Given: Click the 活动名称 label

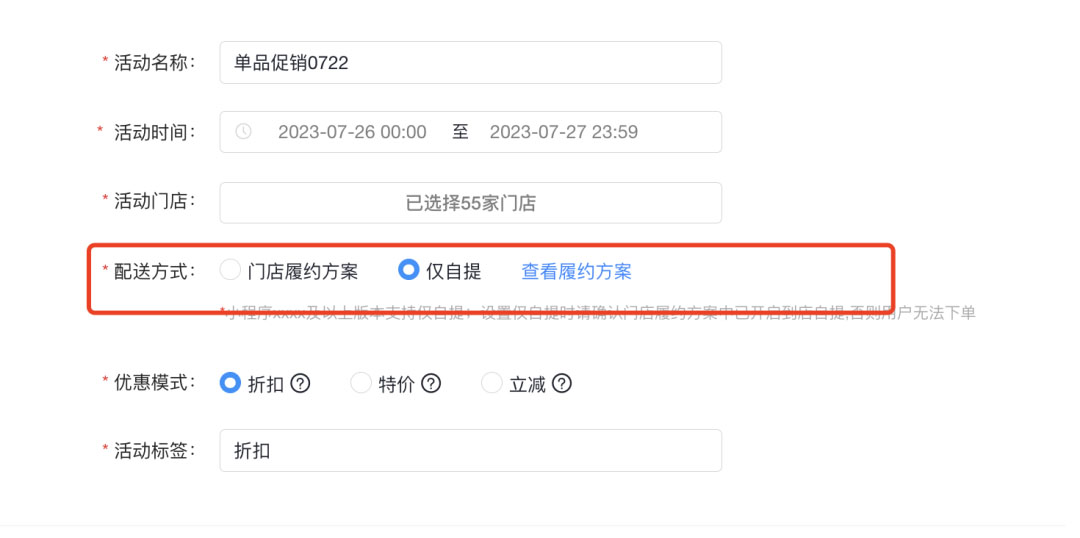Looking at the screenshot, I should point(155,62).
